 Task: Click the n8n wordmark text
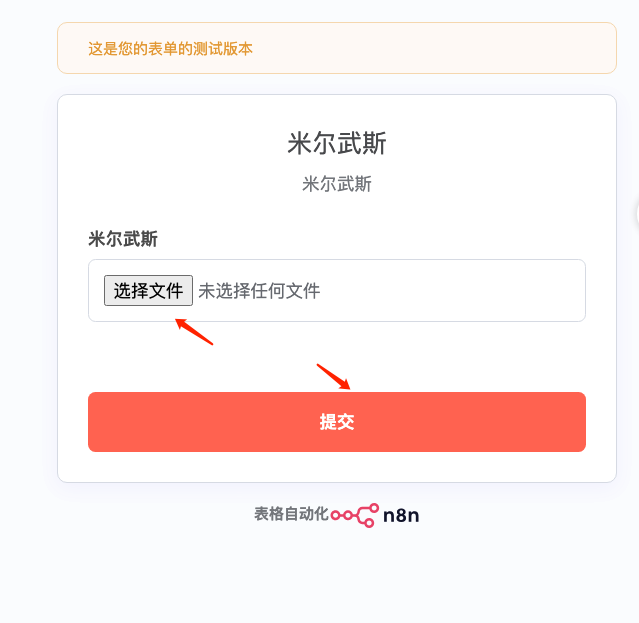click(394, 515)
